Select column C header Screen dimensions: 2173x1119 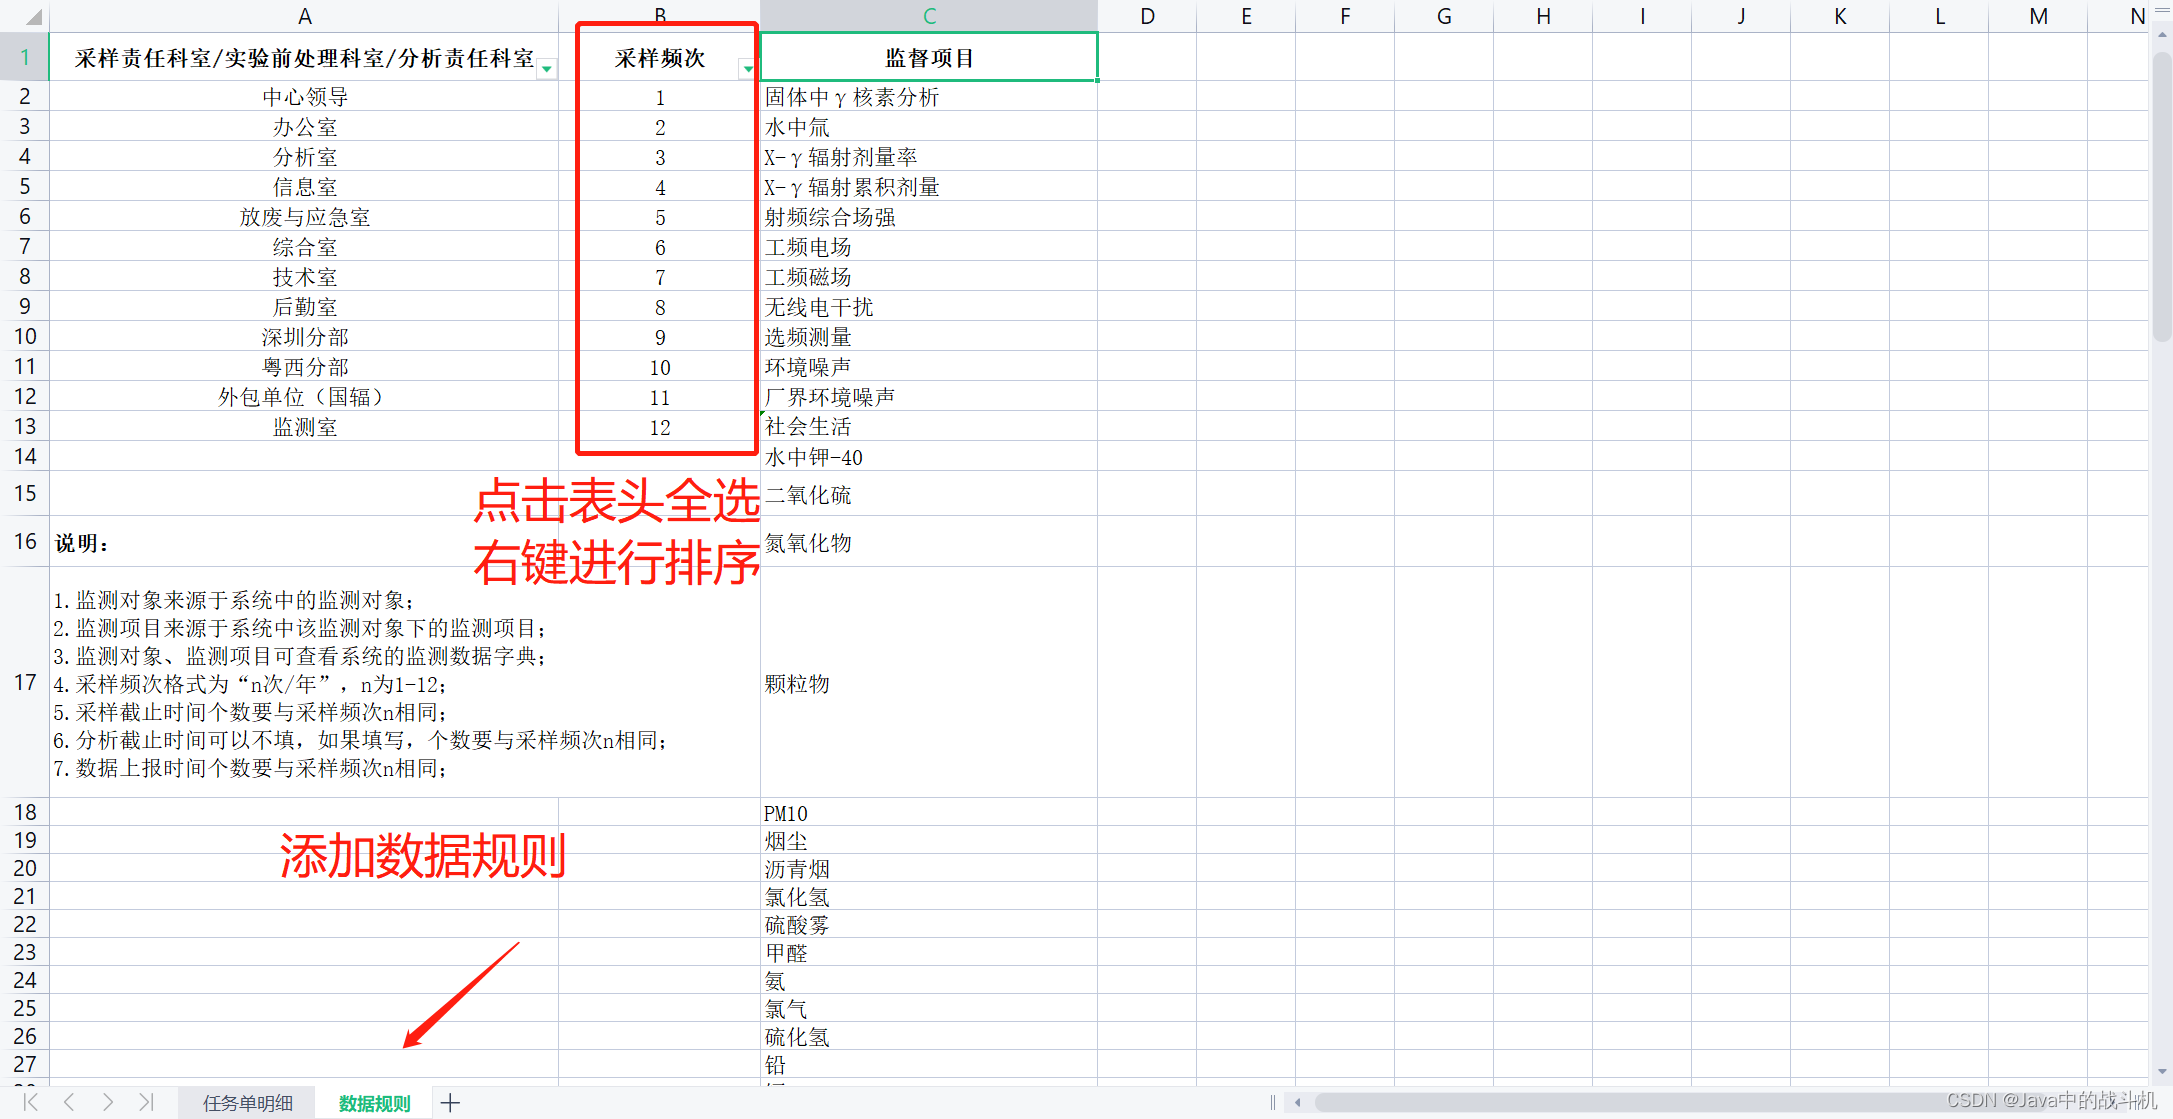click(x=929, y=16)
